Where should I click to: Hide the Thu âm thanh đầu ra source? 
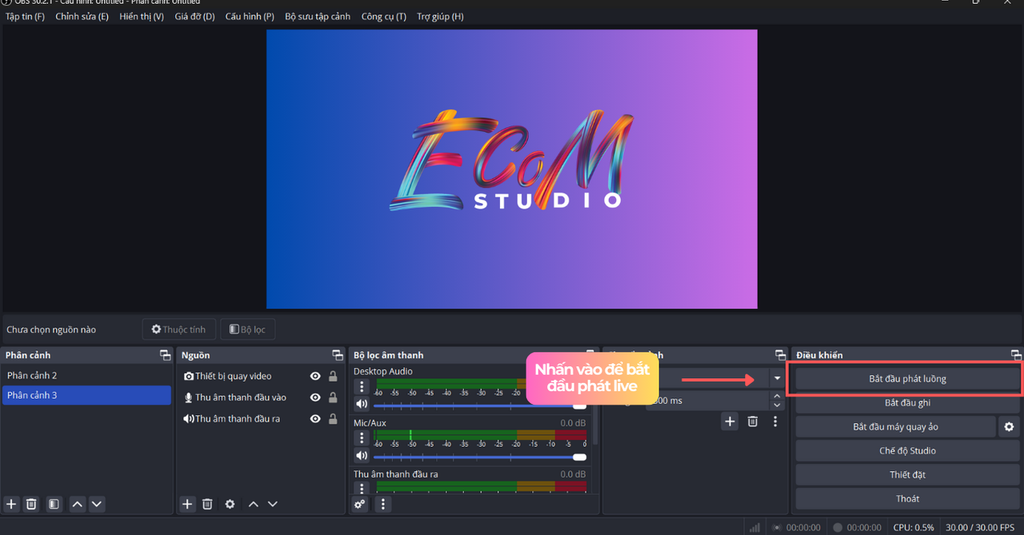[315, 419]
